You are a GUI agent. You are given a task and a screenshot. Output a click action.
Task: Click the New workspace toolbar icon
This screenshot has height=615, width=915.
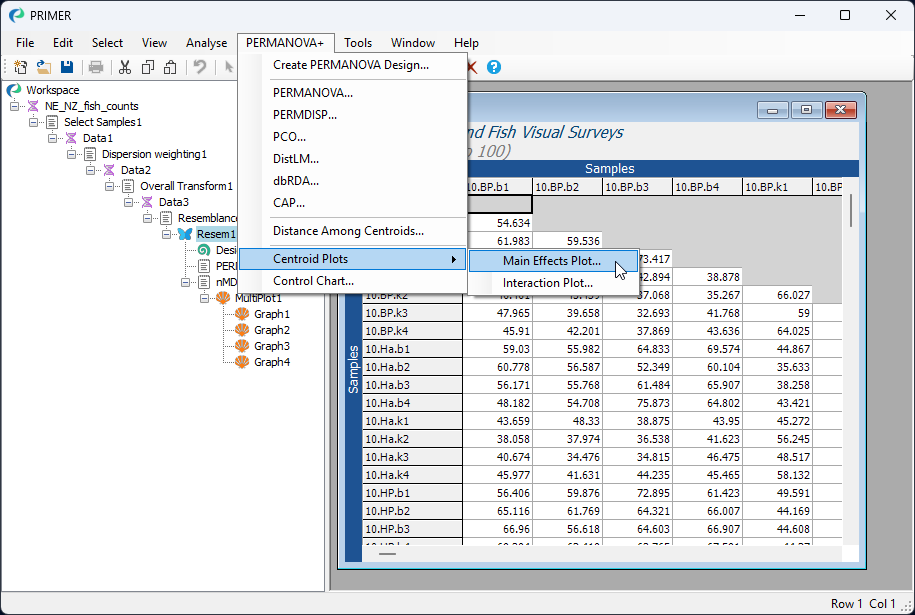click(x=21, y=67)
